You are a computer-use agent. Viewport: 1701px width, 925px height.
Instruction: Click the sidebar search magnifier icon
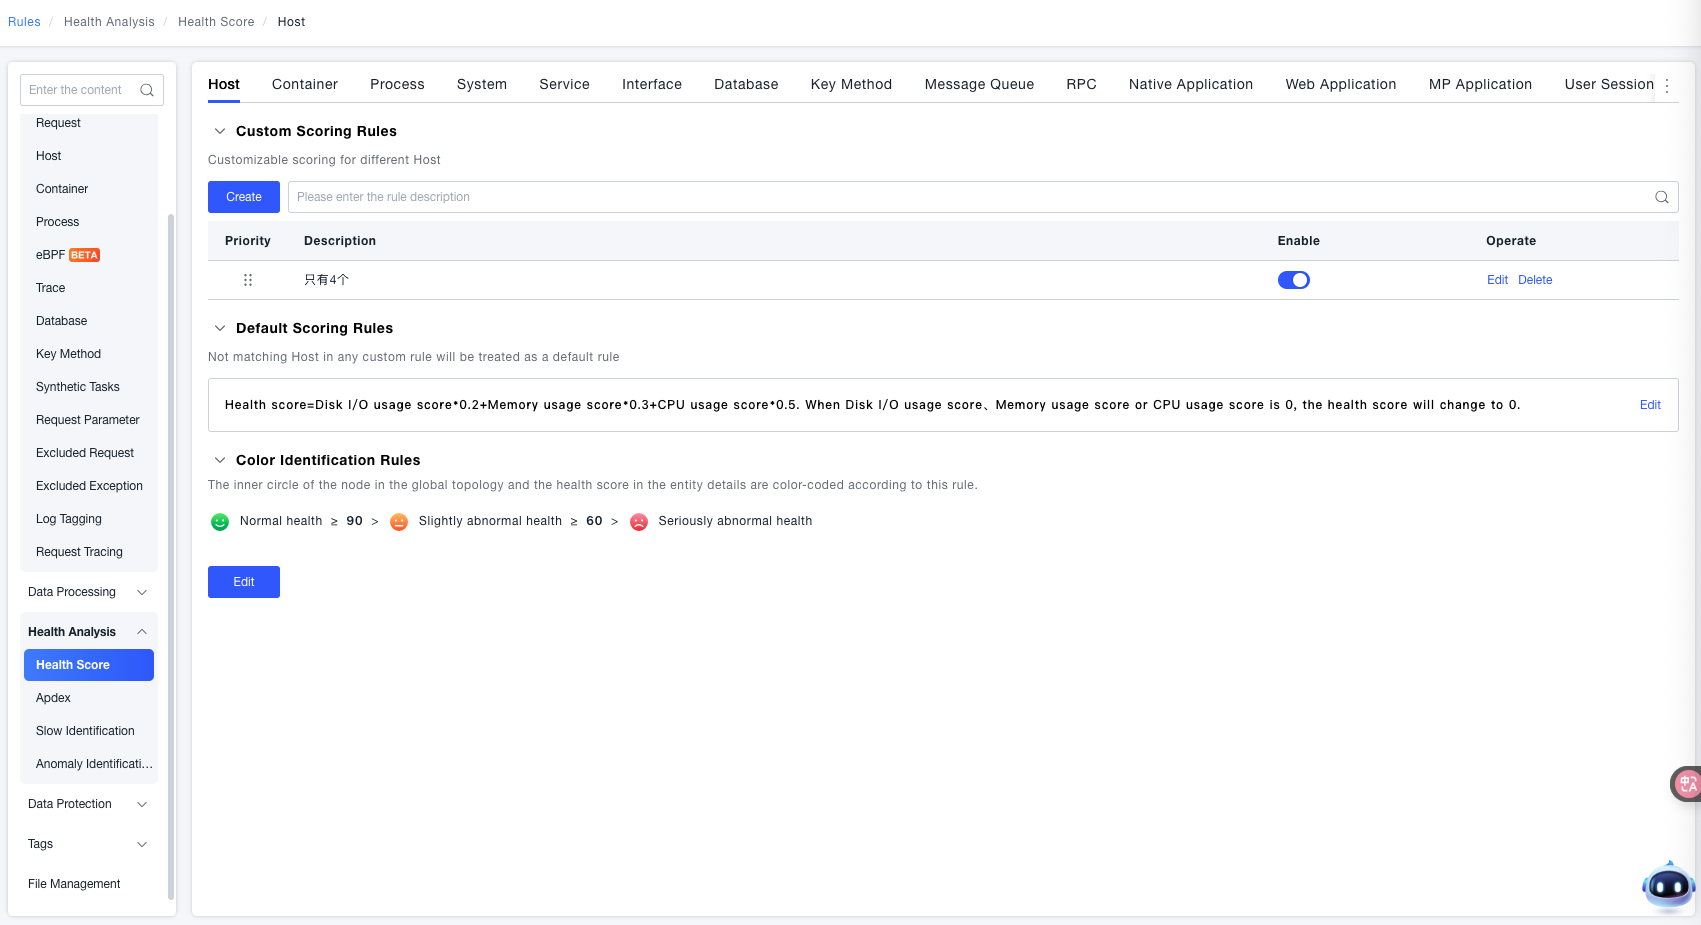click(147, 90)
